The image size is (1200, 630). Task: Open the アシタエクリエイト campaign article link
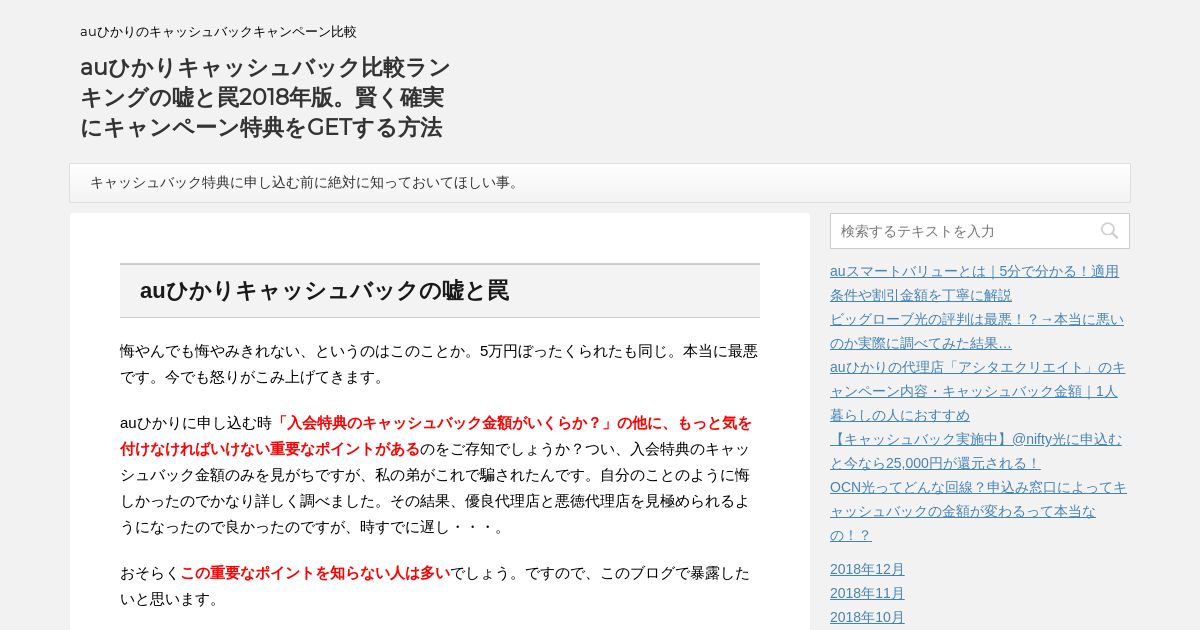click(x=977, y=391)
